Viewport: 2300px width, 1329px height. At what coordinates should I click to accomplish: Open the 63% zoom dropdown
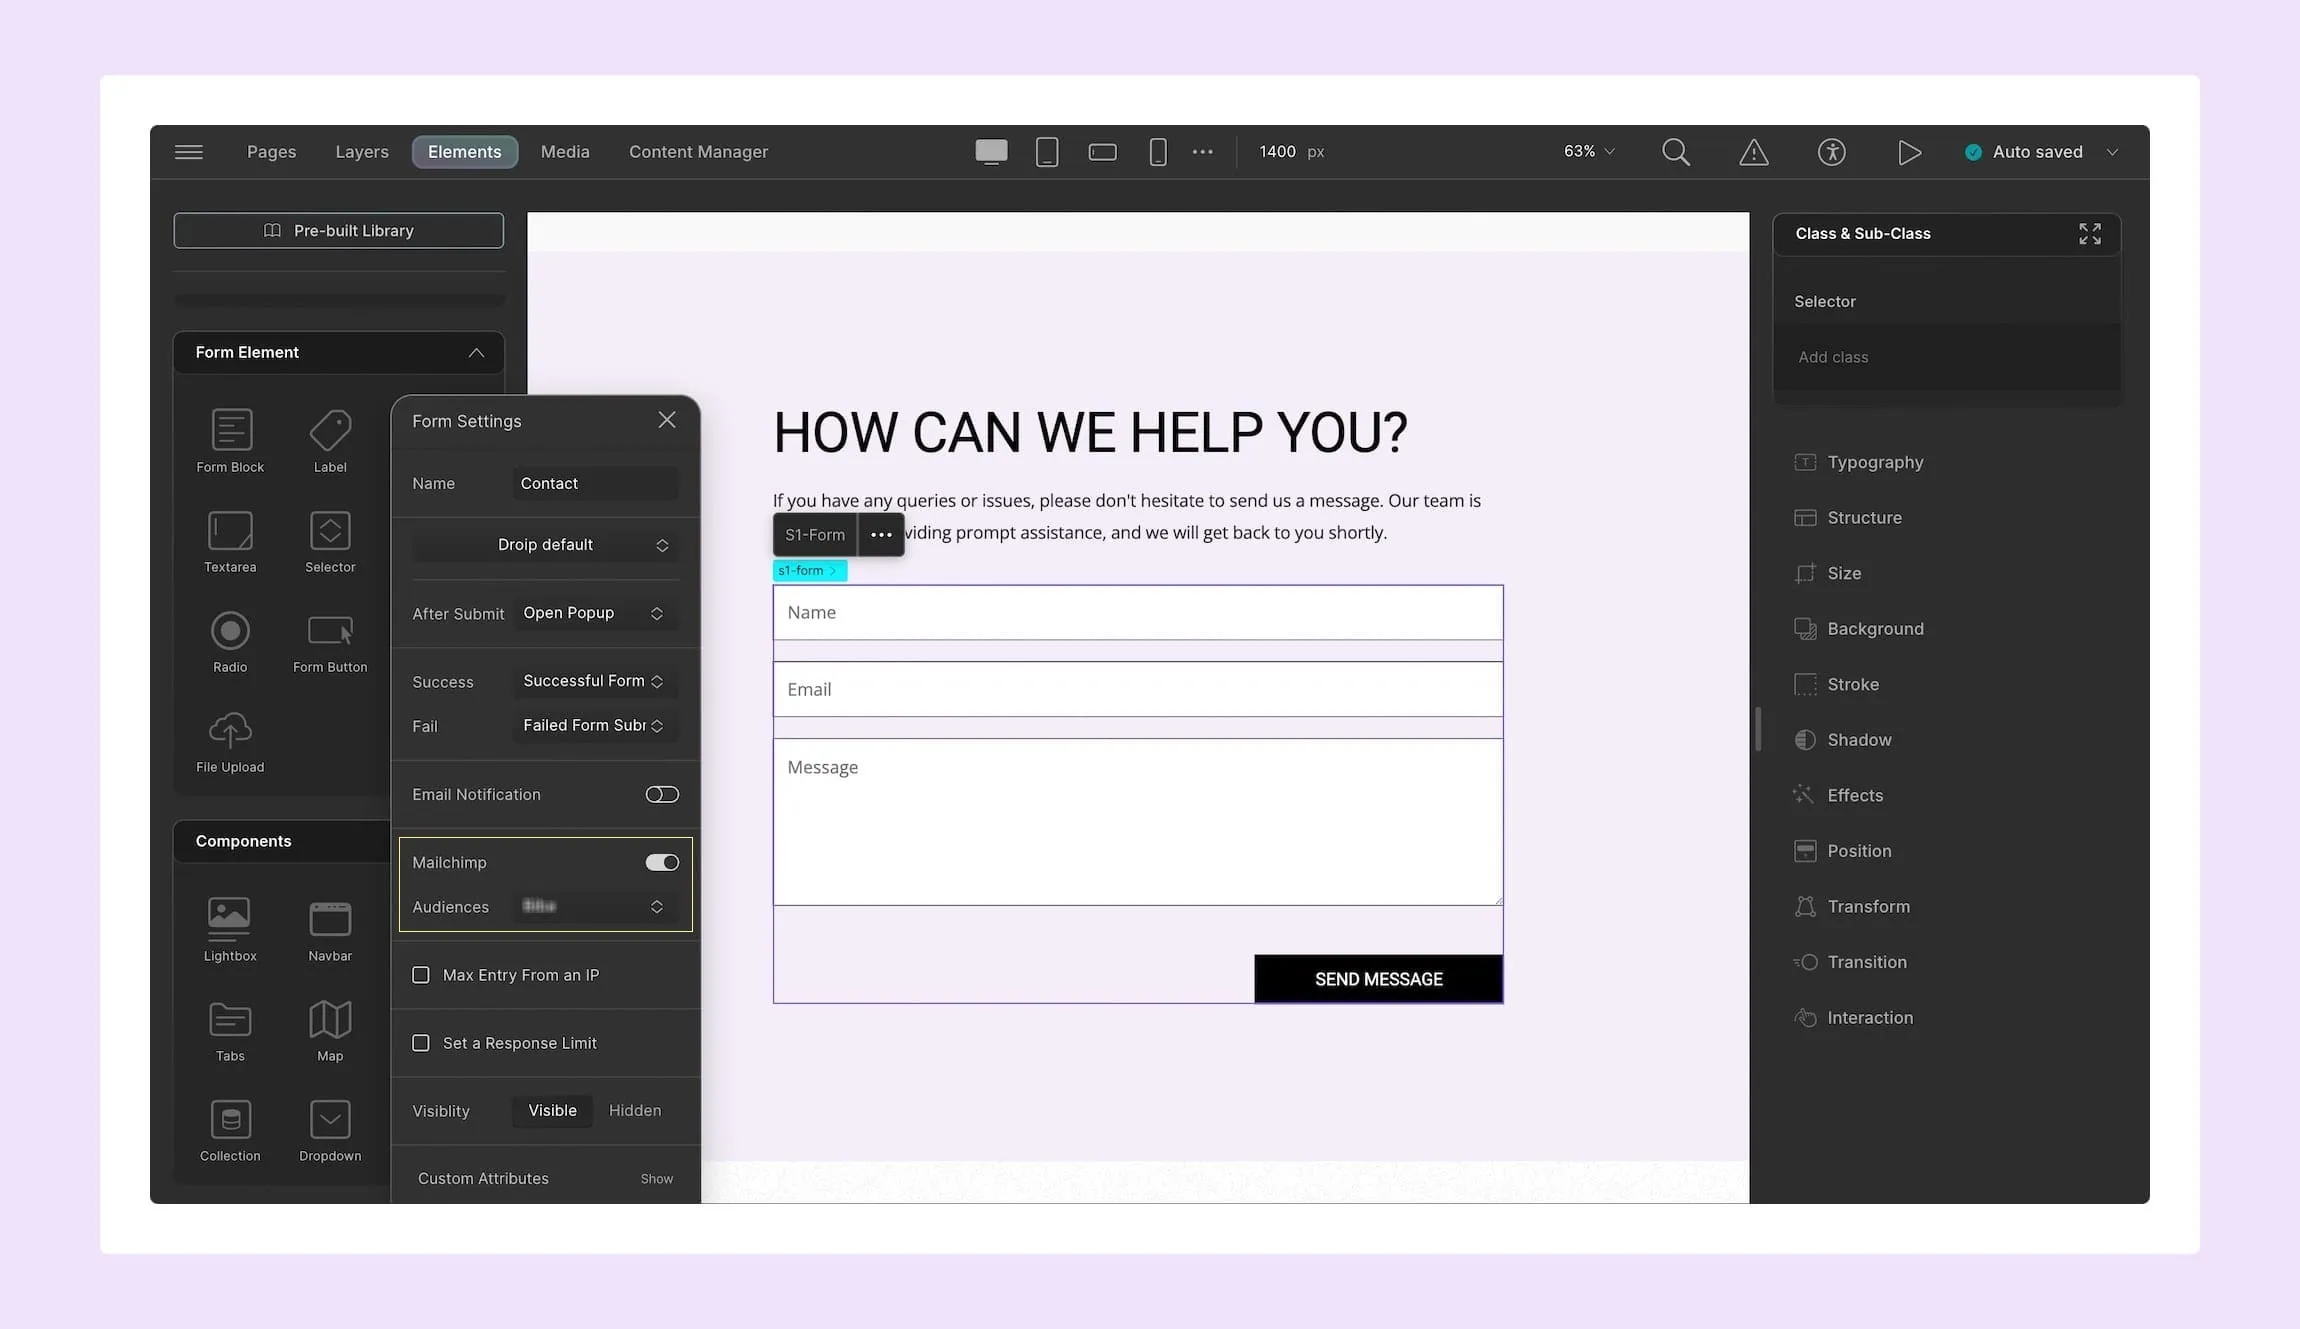click(x=1589, y=152)
